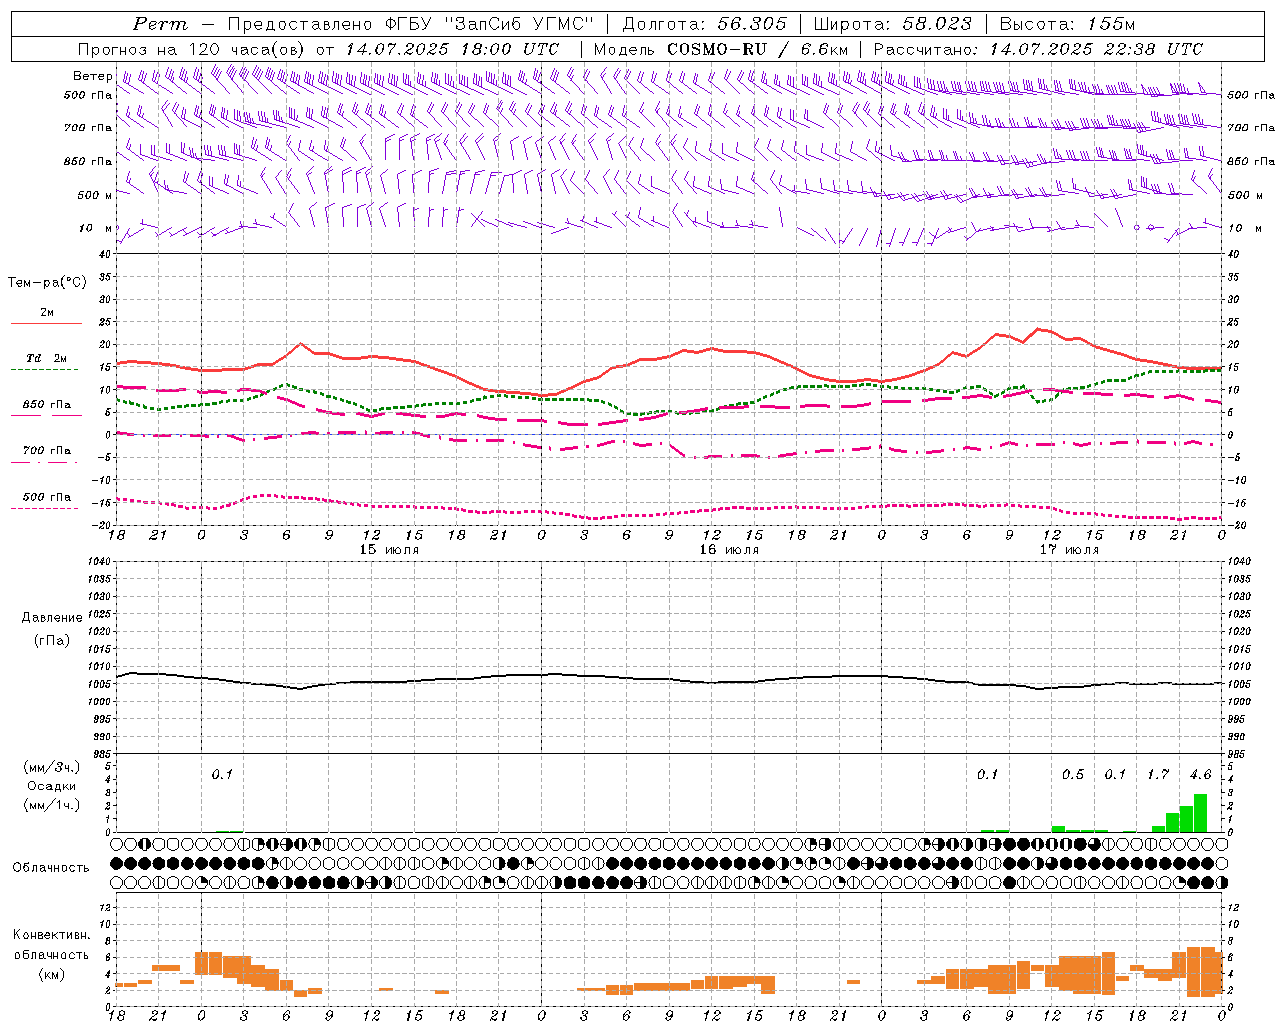Click the "985" value on left pressure axis
This screenshot has height=1024, width=1280.
click(x=100, y=754)
